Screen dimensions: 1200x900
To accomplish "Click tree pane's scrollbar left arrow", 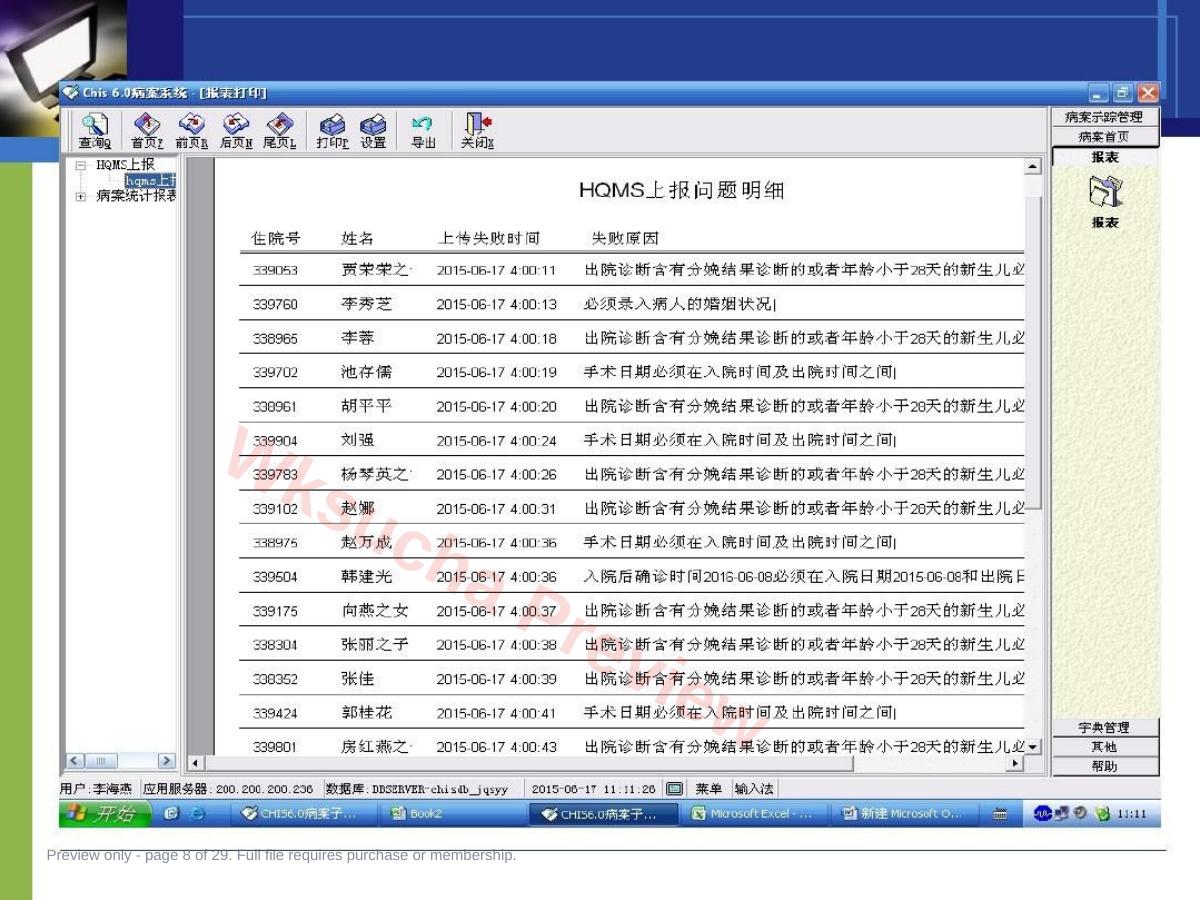I will tap(75, 761).
